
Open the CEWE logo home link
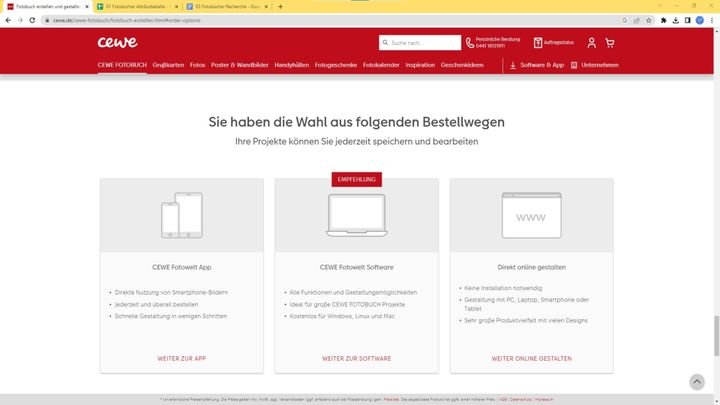tap(118, 42)
